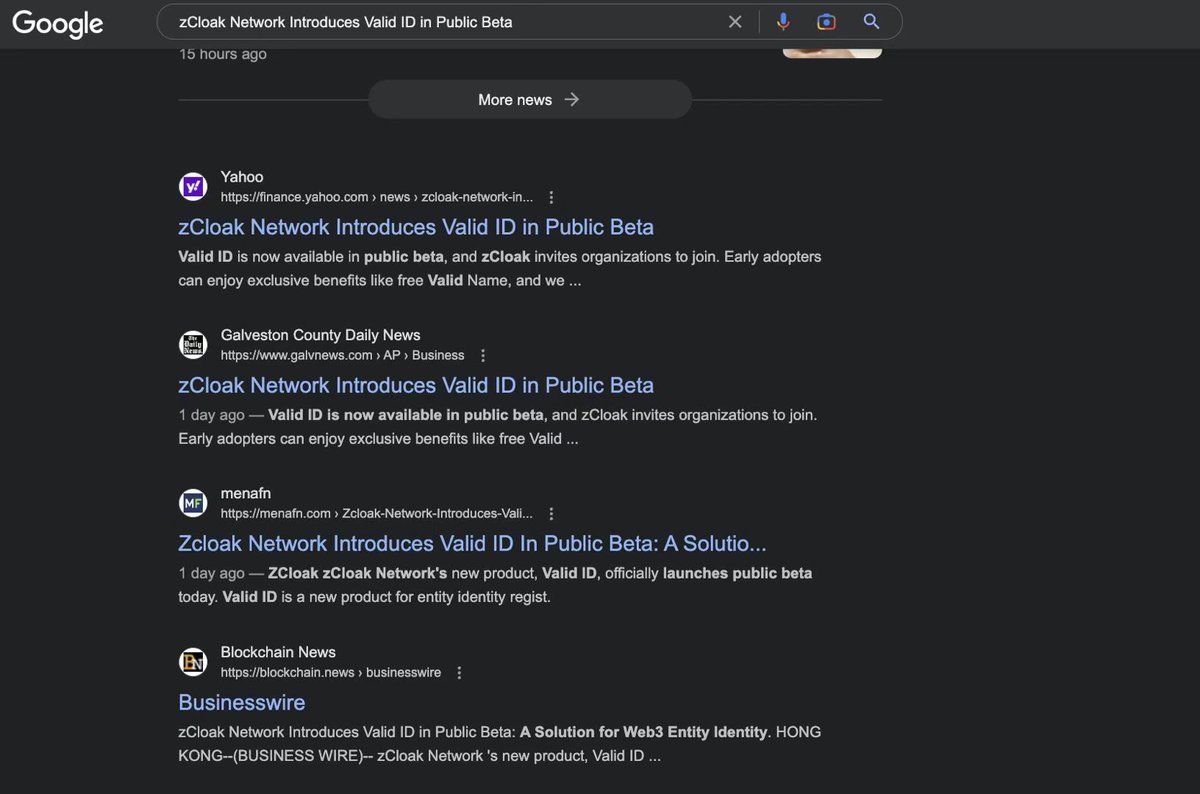Click the finance.yahoo.com URL breadcrumb
The width and height of the screenshot is (1200, 794).
coord(377,197)
